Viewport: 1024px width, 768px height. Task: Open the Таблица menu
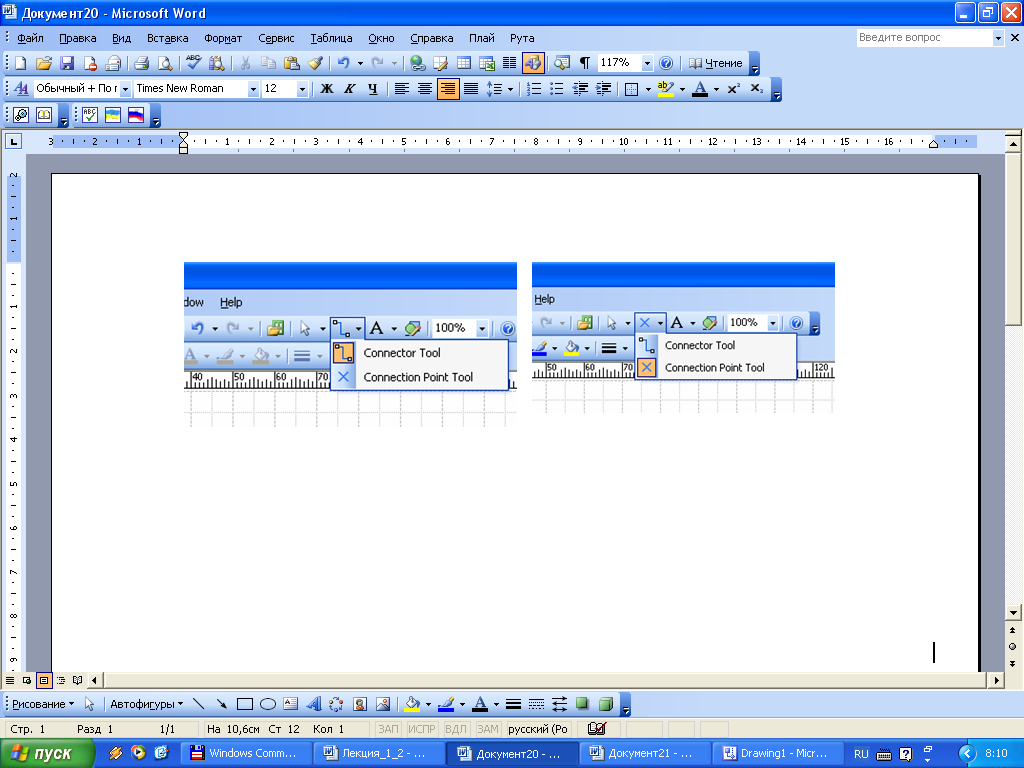(331, 38)
